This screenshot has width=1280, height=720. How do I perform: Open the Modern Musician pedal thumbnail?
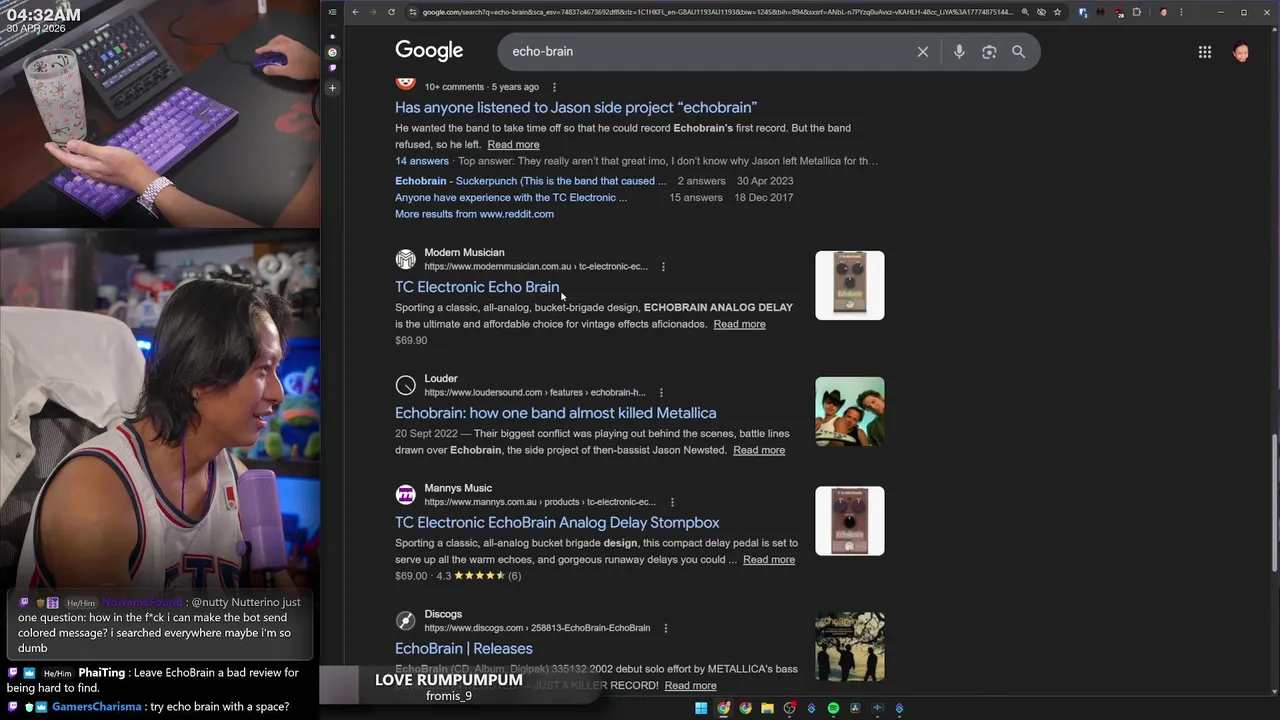(x=850, y=285)
